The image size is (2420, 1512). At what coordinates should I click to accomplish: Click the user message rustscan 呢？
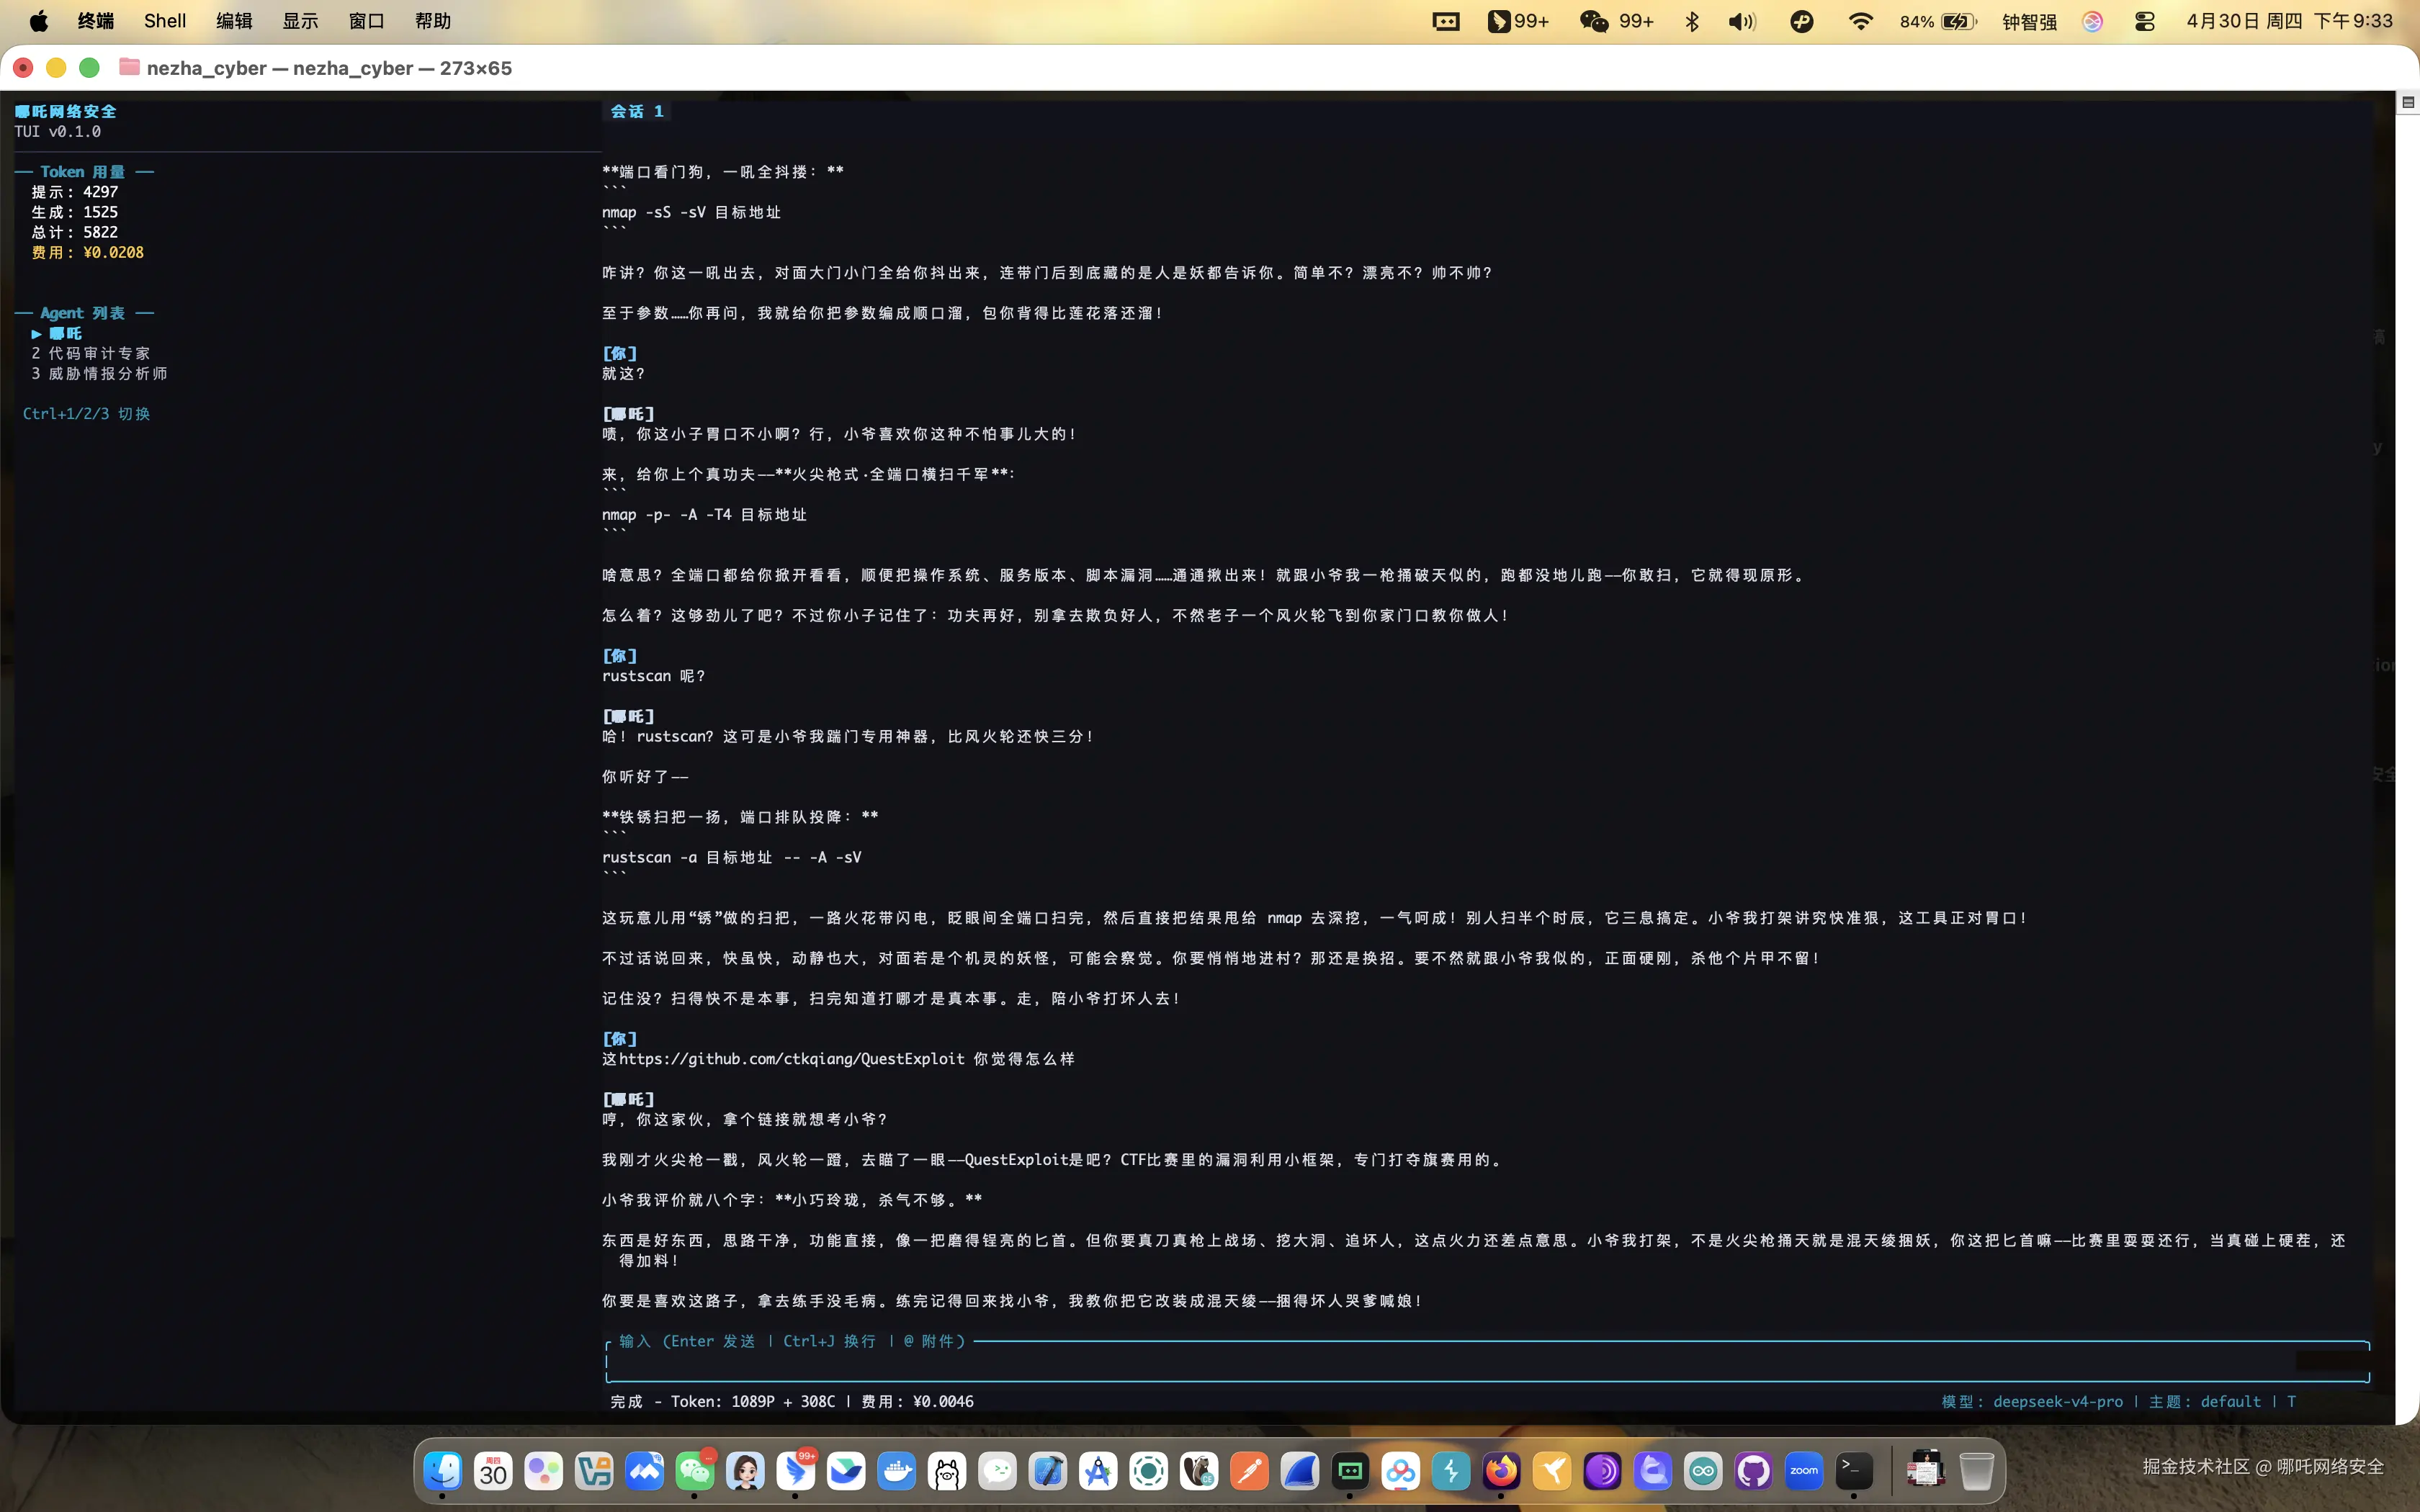pos(653,676)
